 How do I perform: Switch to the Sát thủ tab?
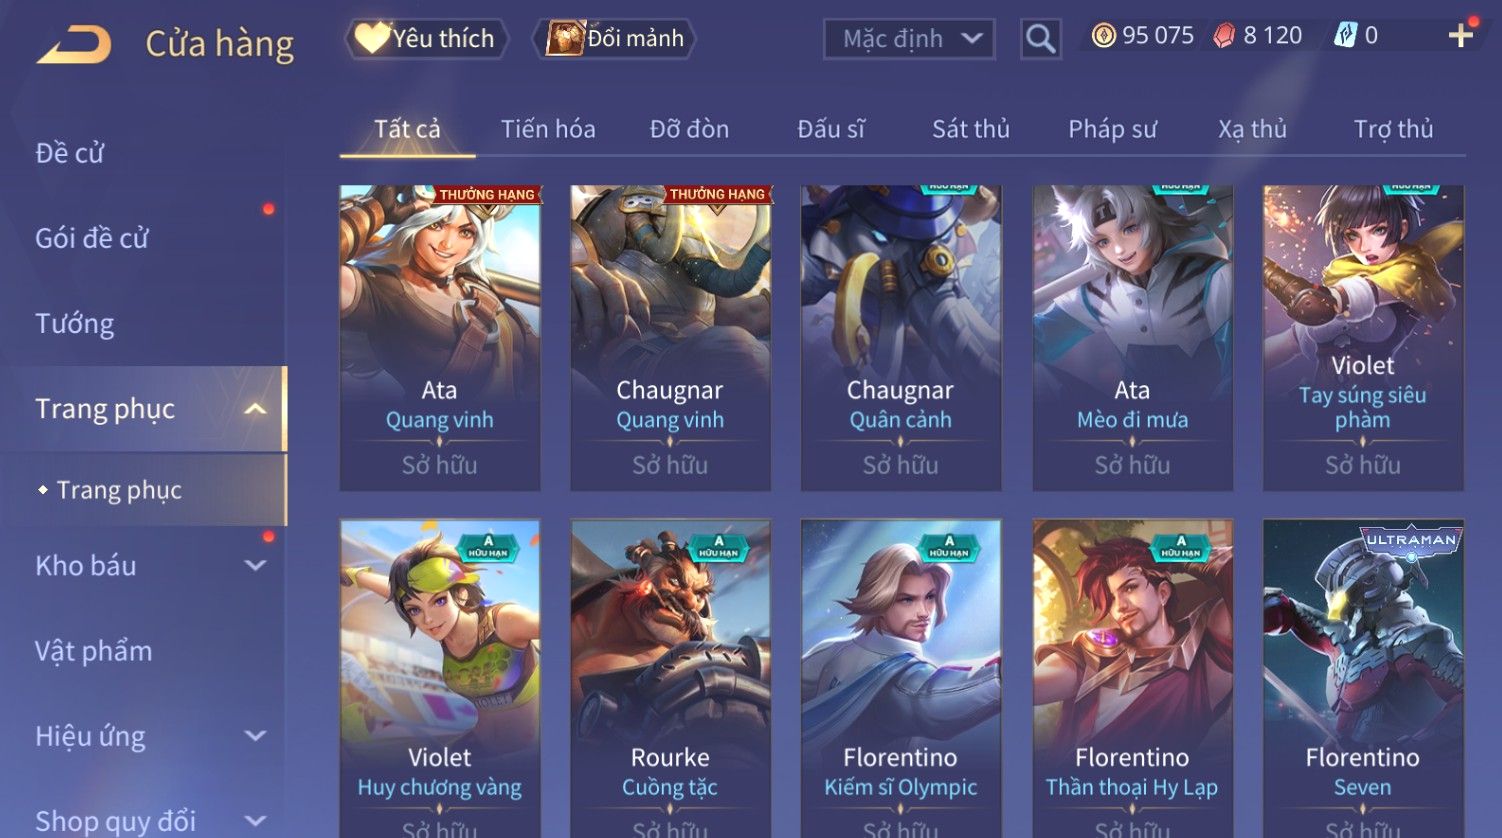(970, 129)
